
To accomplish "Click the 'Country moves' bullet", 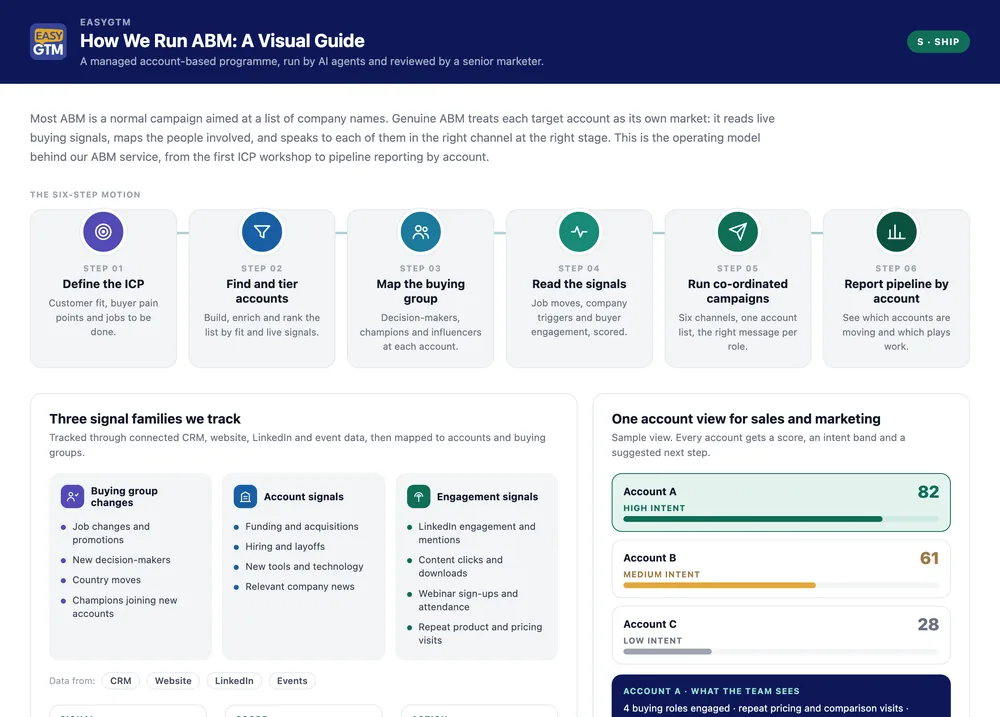I will pyautogui.click(x=107, y=580).
